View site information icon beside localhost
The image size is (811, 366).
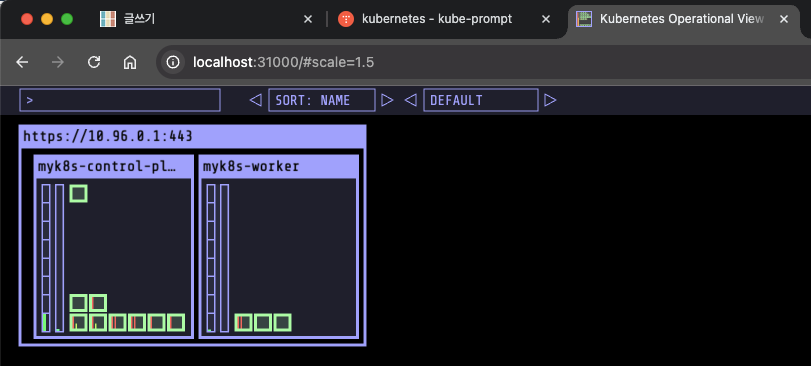coord(173,63)
